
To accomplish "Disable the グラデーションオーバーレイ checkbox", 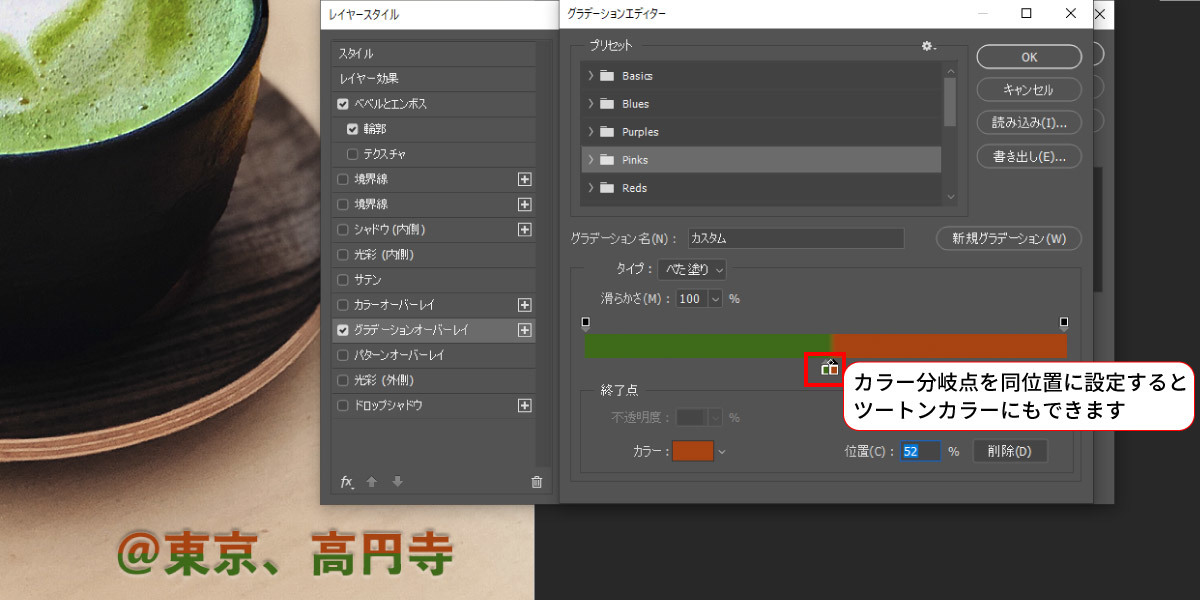I will coord(343,330).
